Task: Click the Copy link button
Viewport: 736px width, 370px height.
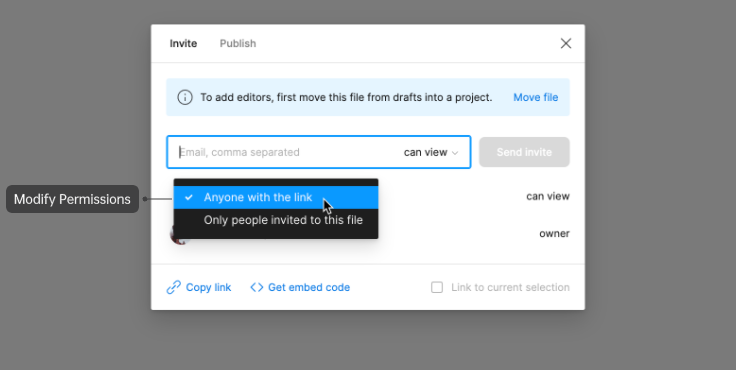Action: (x=199, y=287)
